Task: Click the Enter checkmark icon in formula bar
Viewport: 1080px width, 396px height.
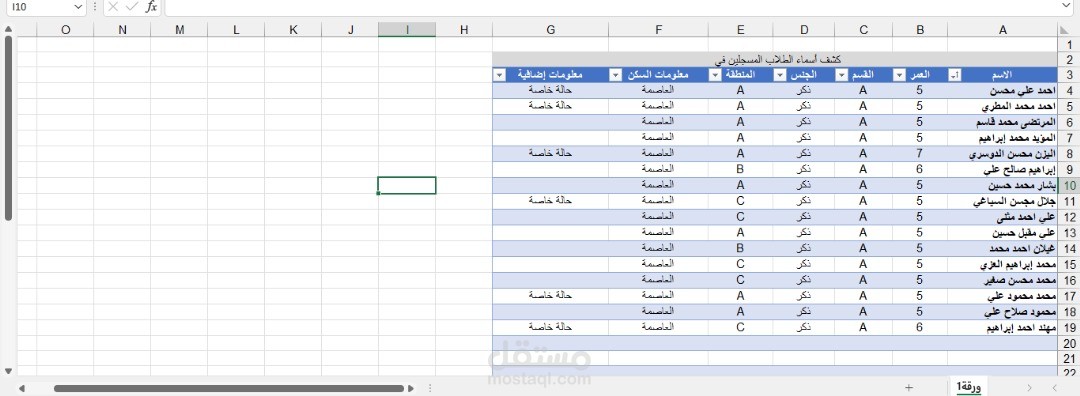Action: pyautogui.click(x=132, y=7)
